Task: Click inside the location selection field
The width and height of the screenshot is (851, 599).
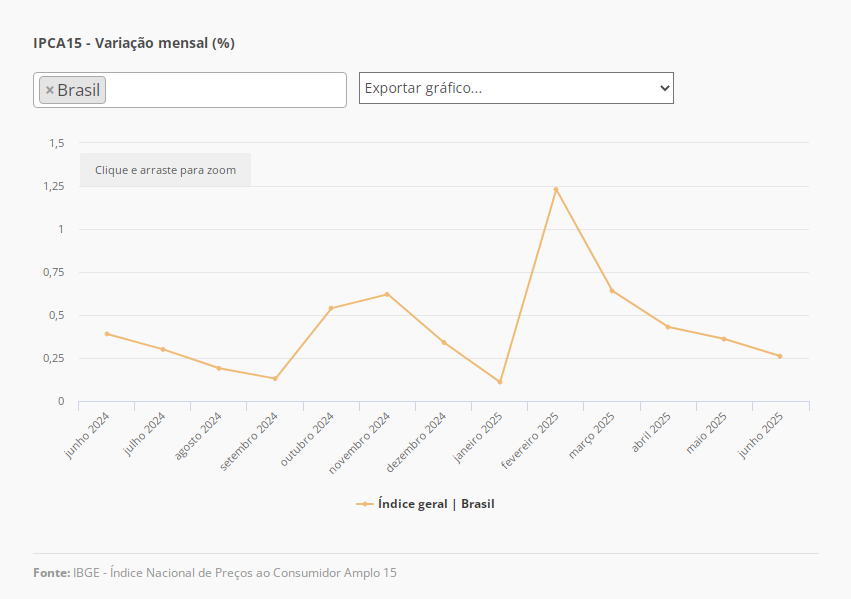Action: tap(225, 90)
